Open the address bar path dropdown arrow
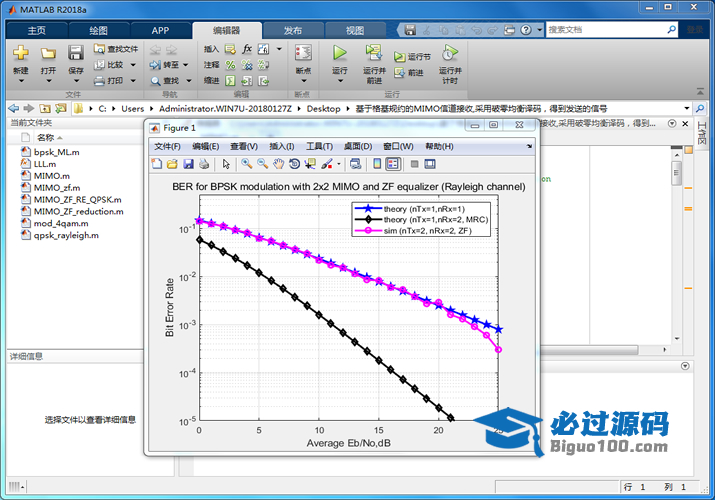 click(687, 108)
